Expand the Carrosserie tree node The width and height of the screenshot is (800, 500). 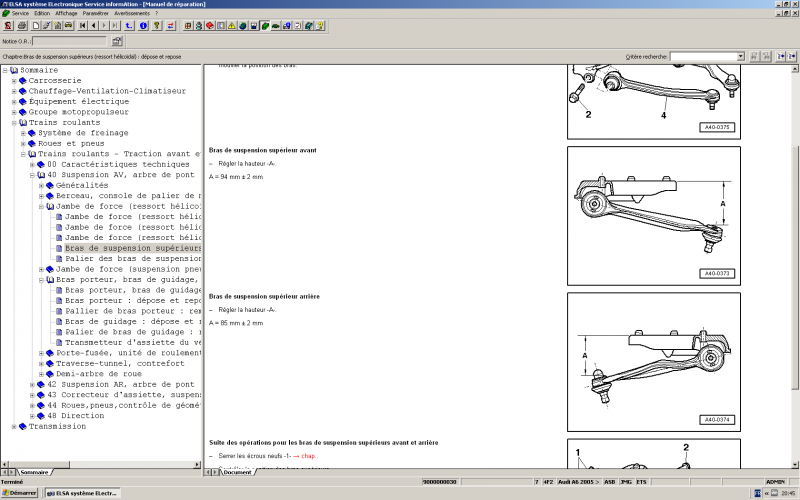(14, 80)
